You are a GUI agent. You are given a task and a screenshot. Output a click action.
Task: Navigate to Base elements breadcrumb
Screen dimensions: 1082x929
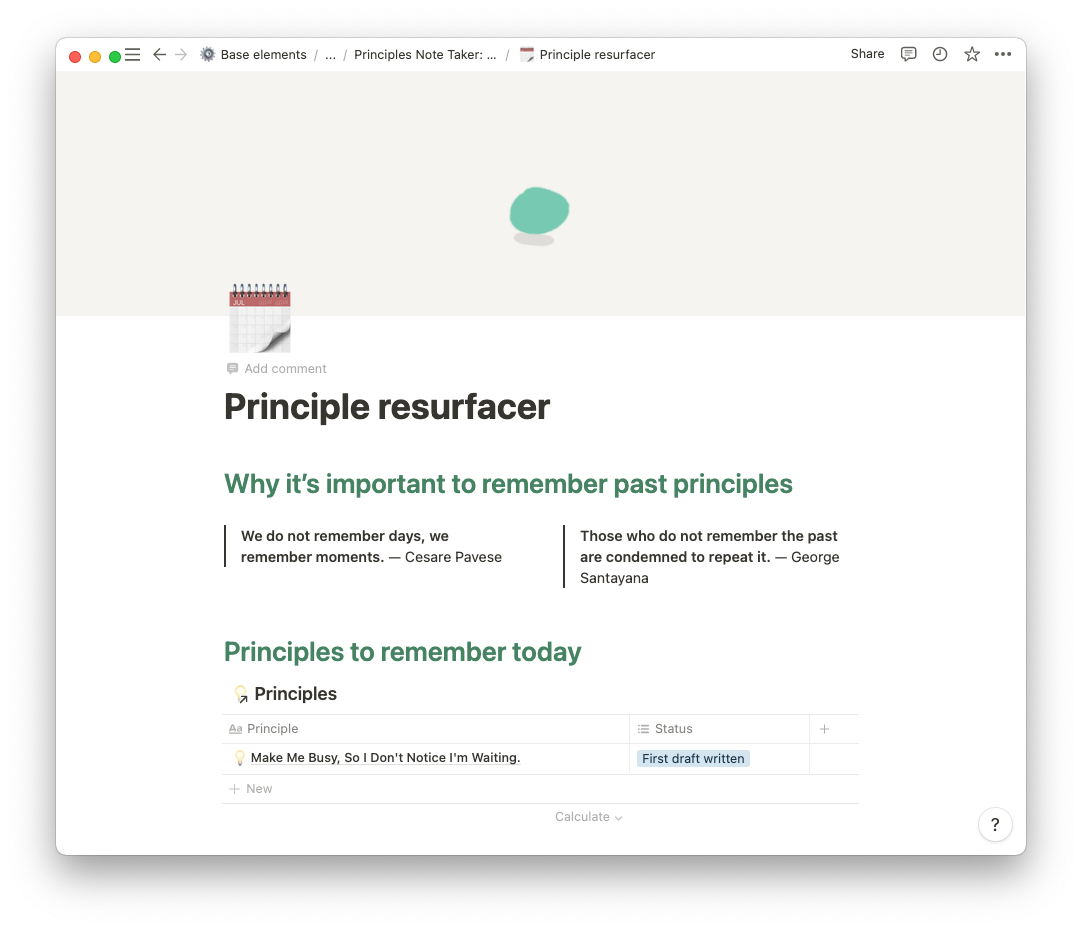(263, 55)
